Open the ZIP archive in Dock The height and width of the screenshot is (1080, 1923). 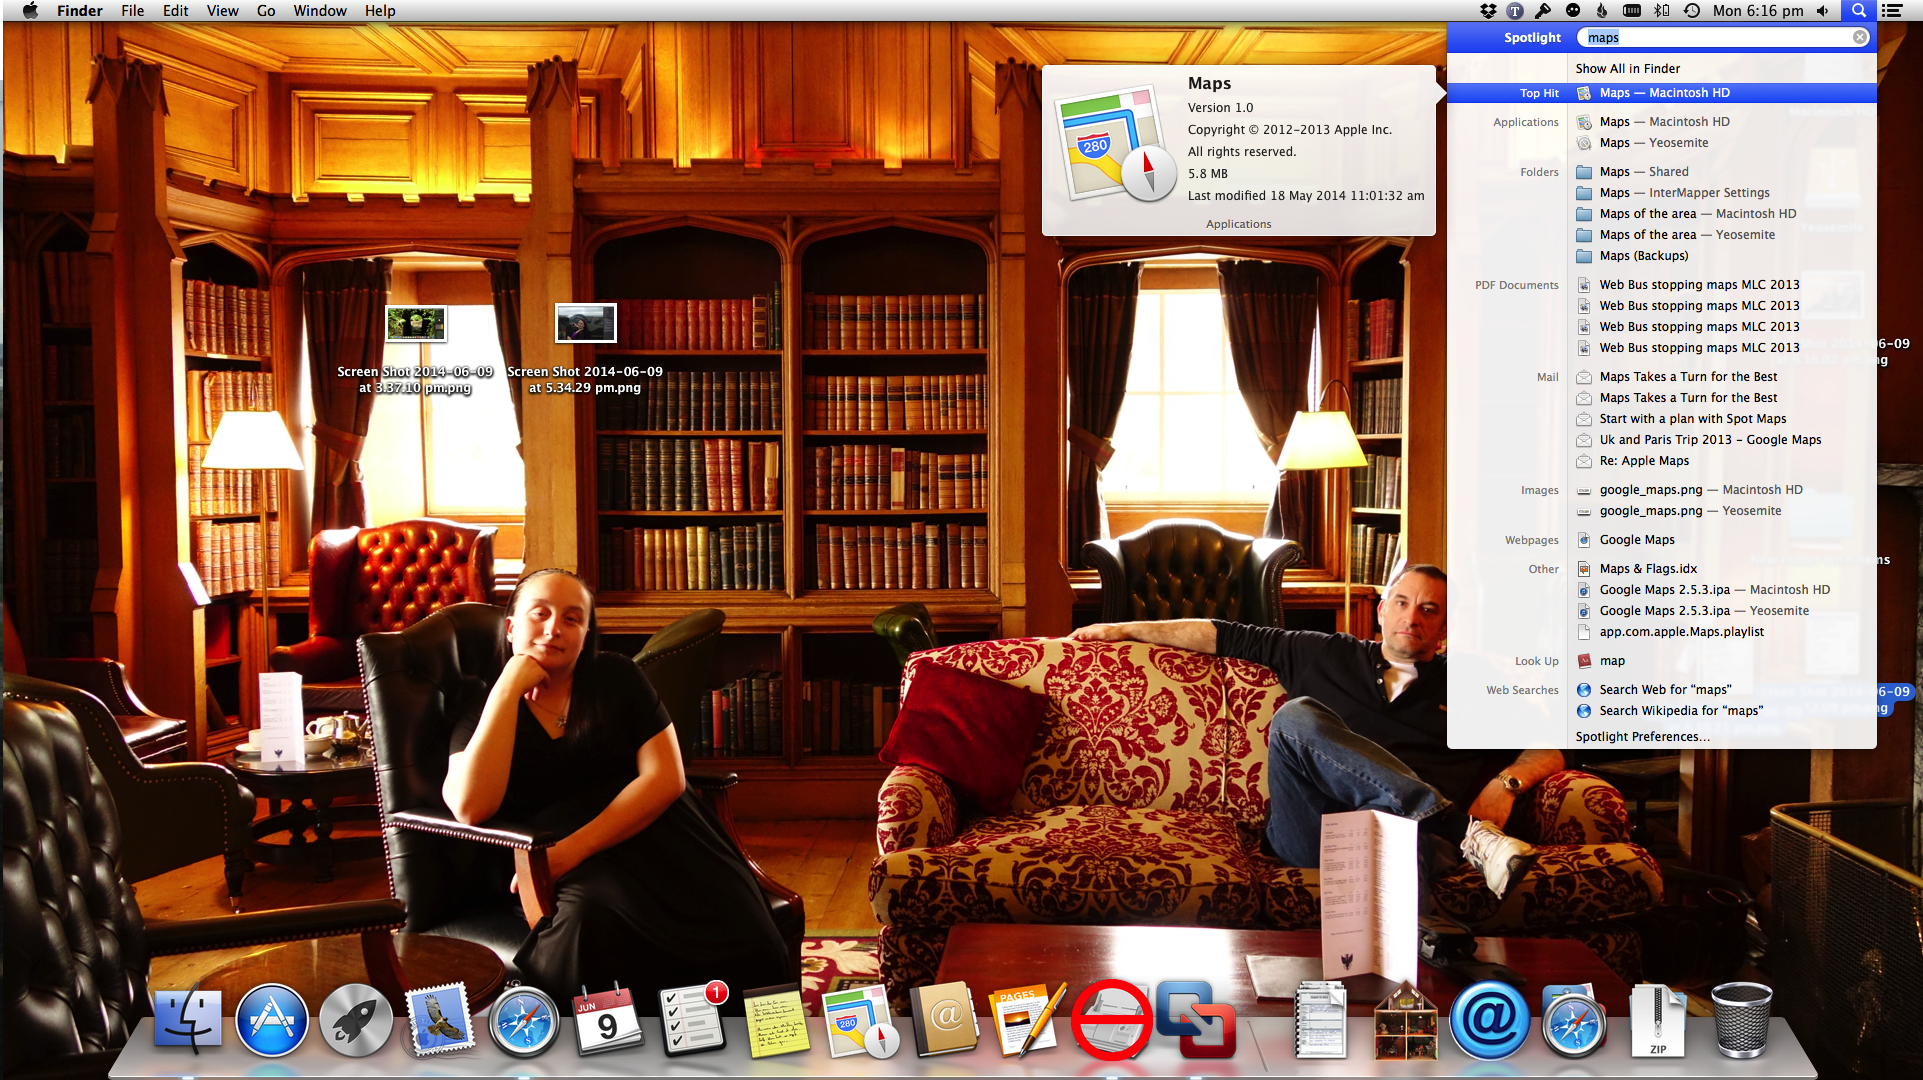(1657, 1021)
